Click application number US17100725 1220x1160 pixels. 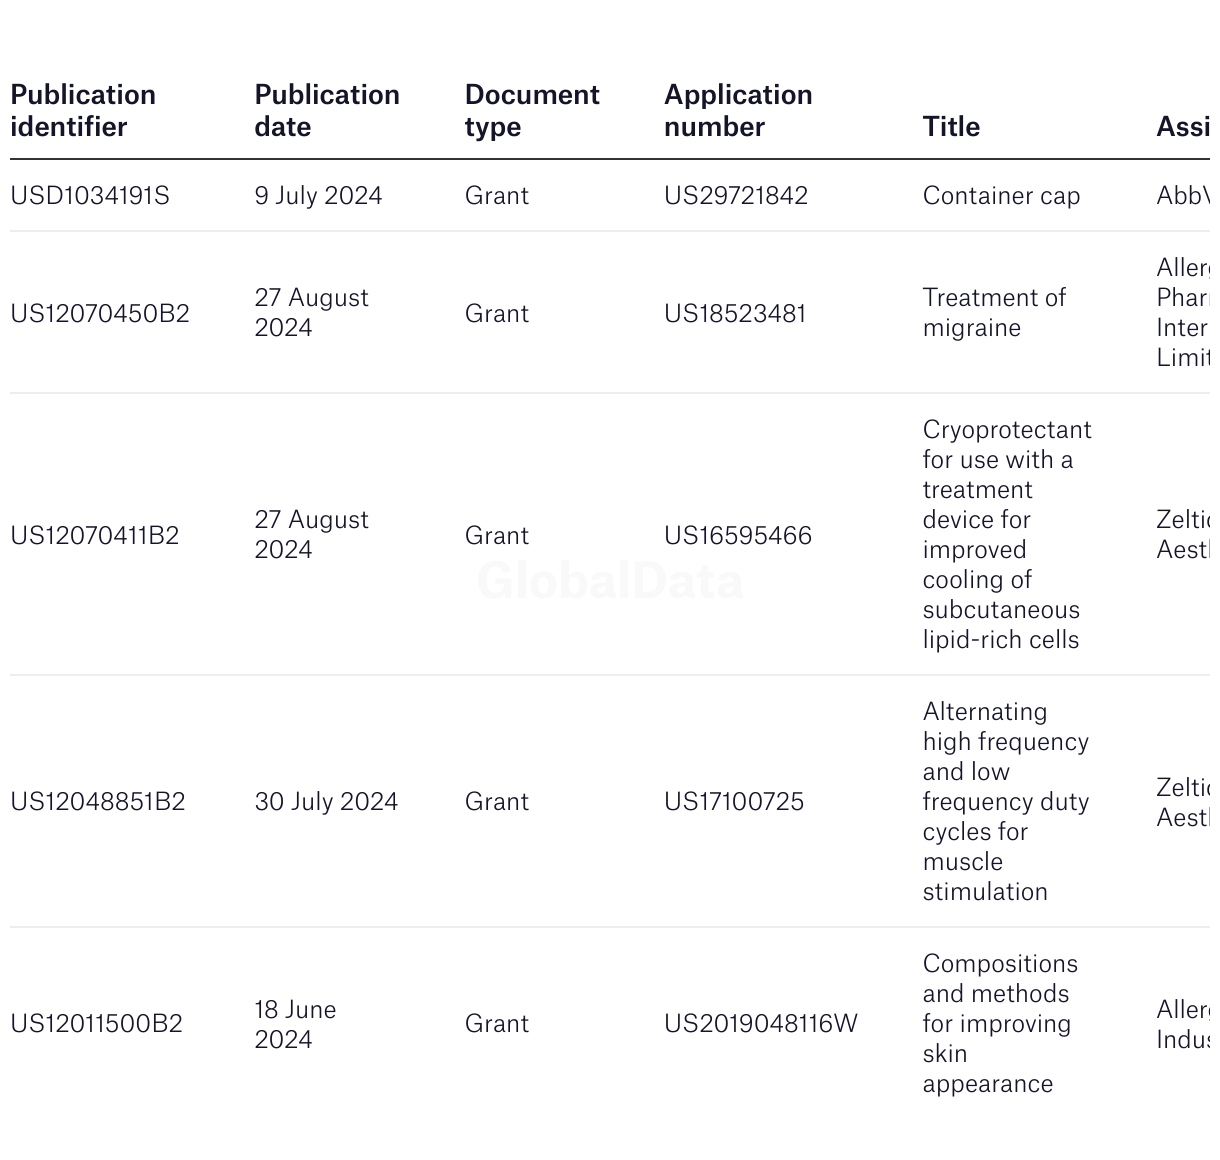point(734,802)
